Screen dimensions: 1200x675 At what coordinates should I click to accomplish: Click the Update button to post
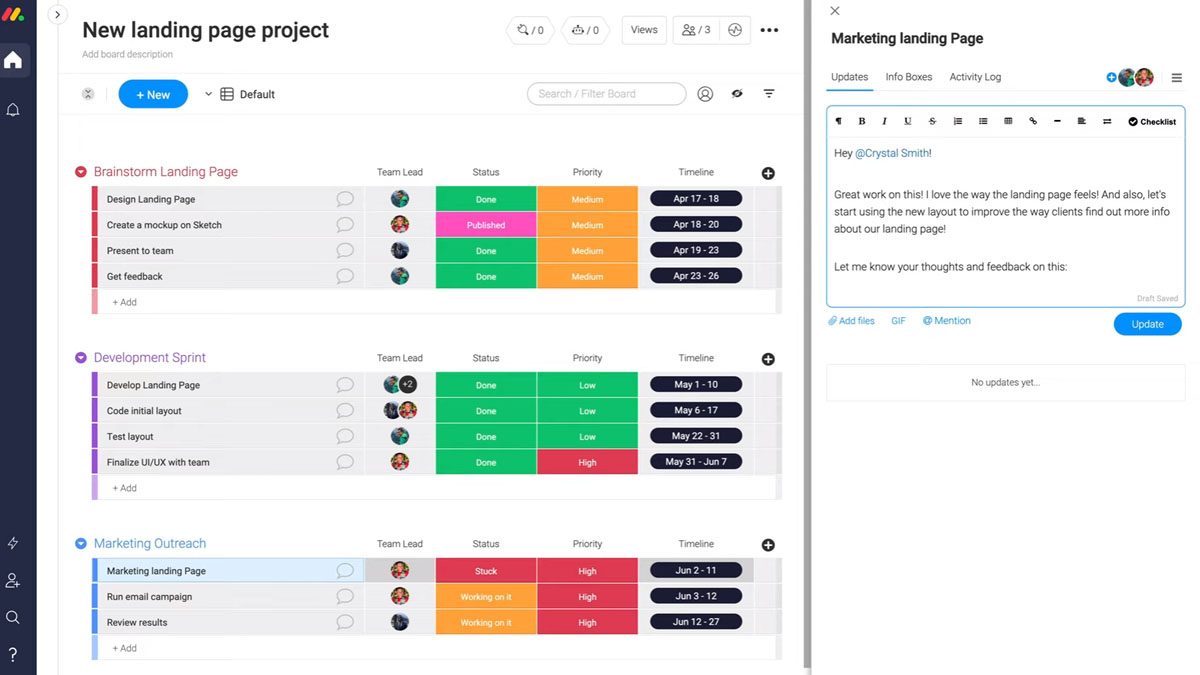coord(1147,323)
